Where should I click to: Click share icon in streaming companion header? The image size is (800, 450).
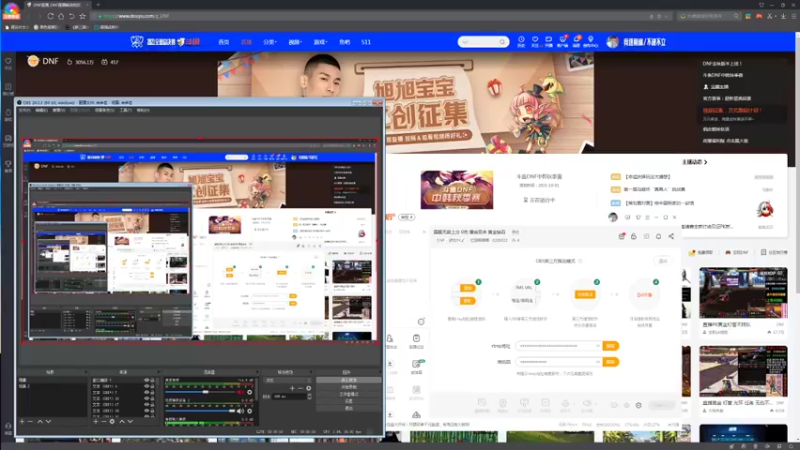[x=671, y=236]
